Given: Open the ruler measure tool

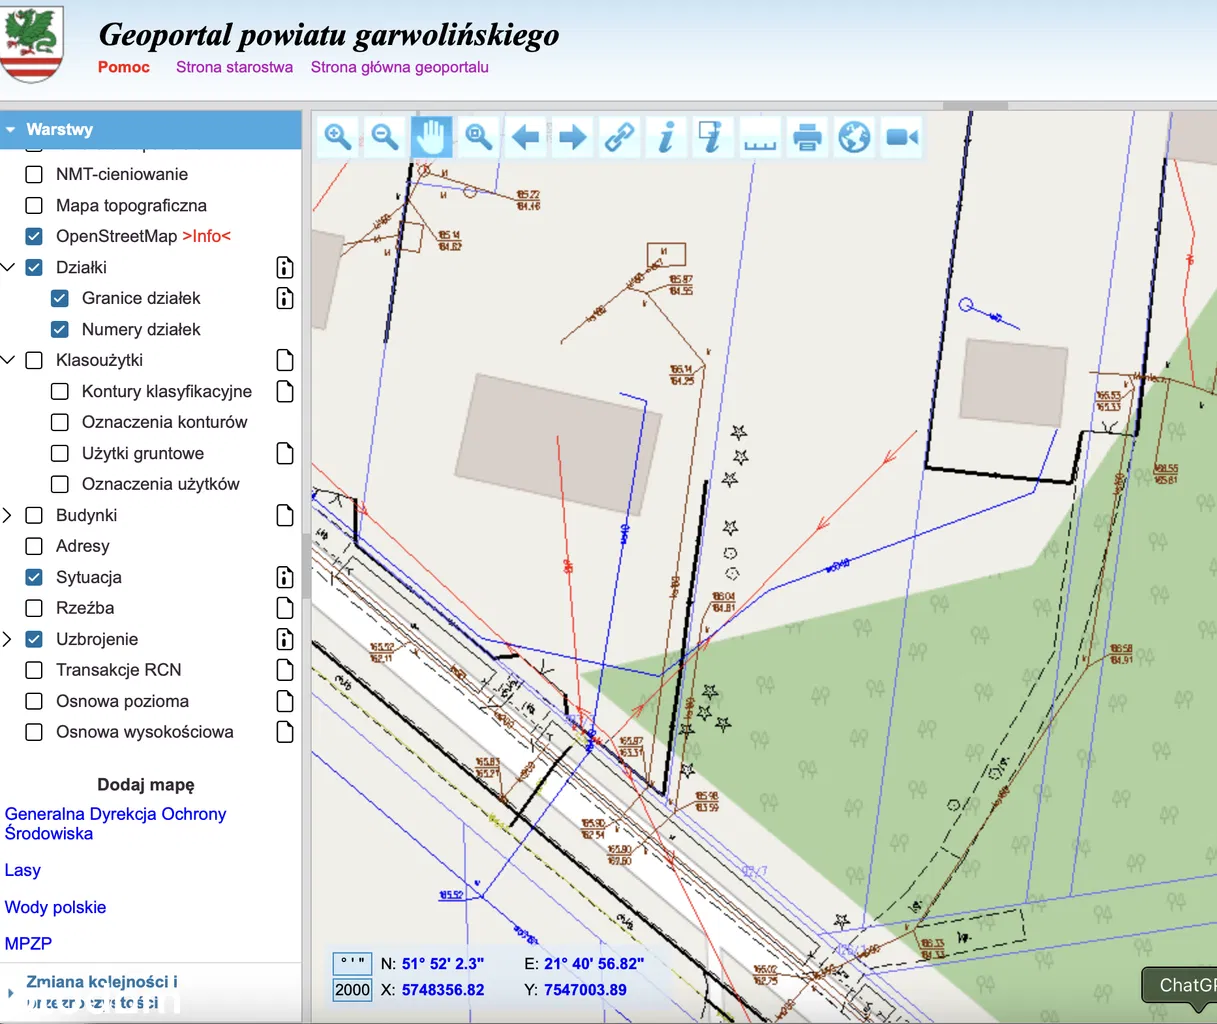Looking at the screenshot, I should (x=760, y=137).
